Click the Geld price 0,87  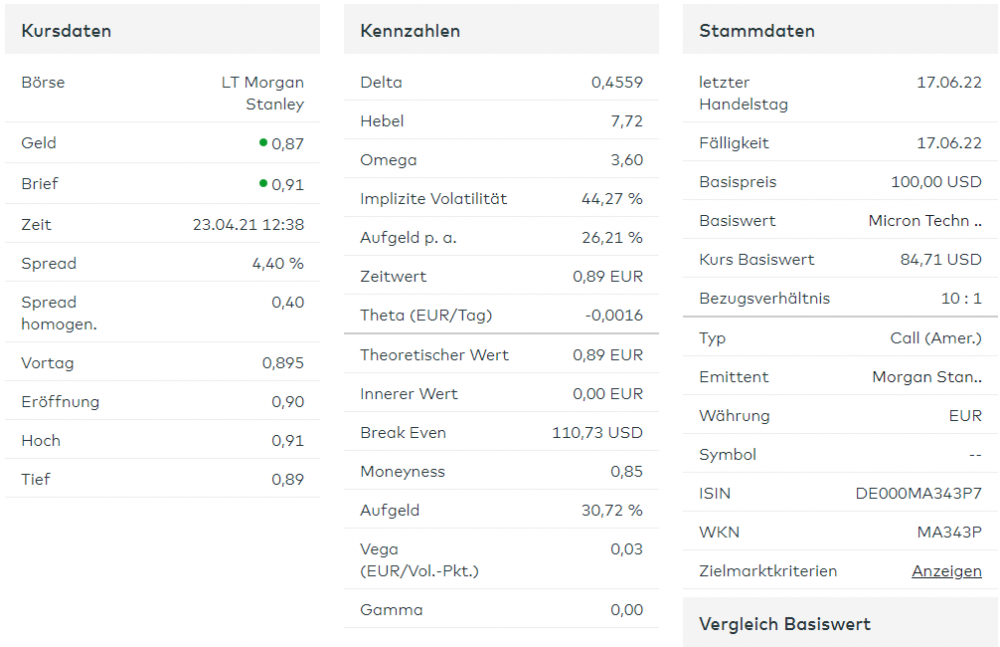click(288, 144)
